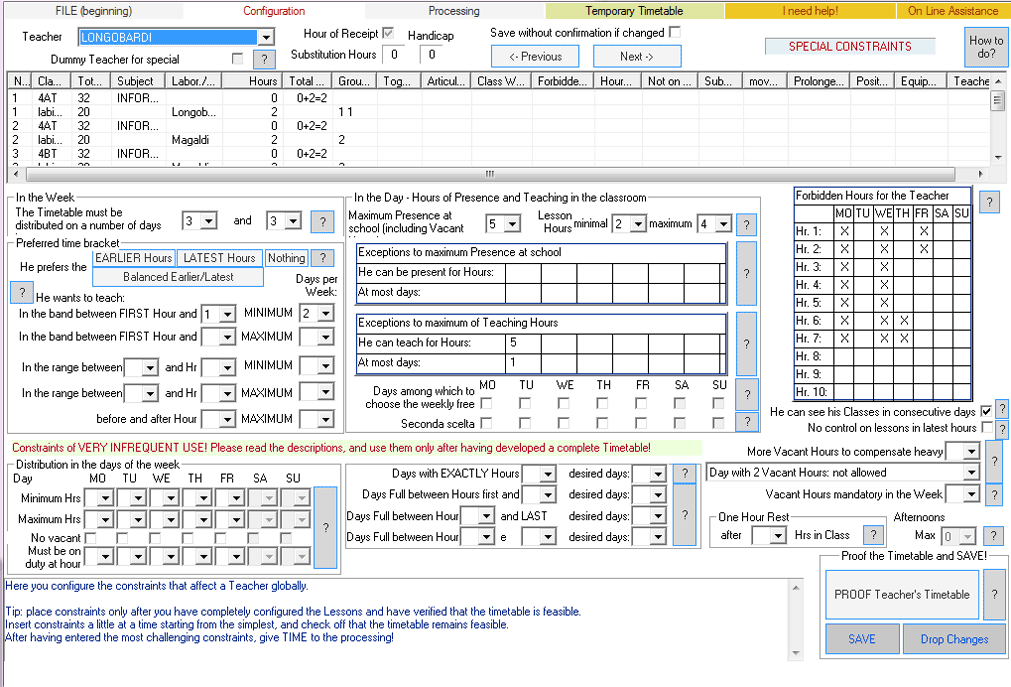The height and width of the screenshot is (687, 1011).
Task: Choose Balanced Earlier/Latest preference
Action: pyautogui.click(x=178, y=277)
